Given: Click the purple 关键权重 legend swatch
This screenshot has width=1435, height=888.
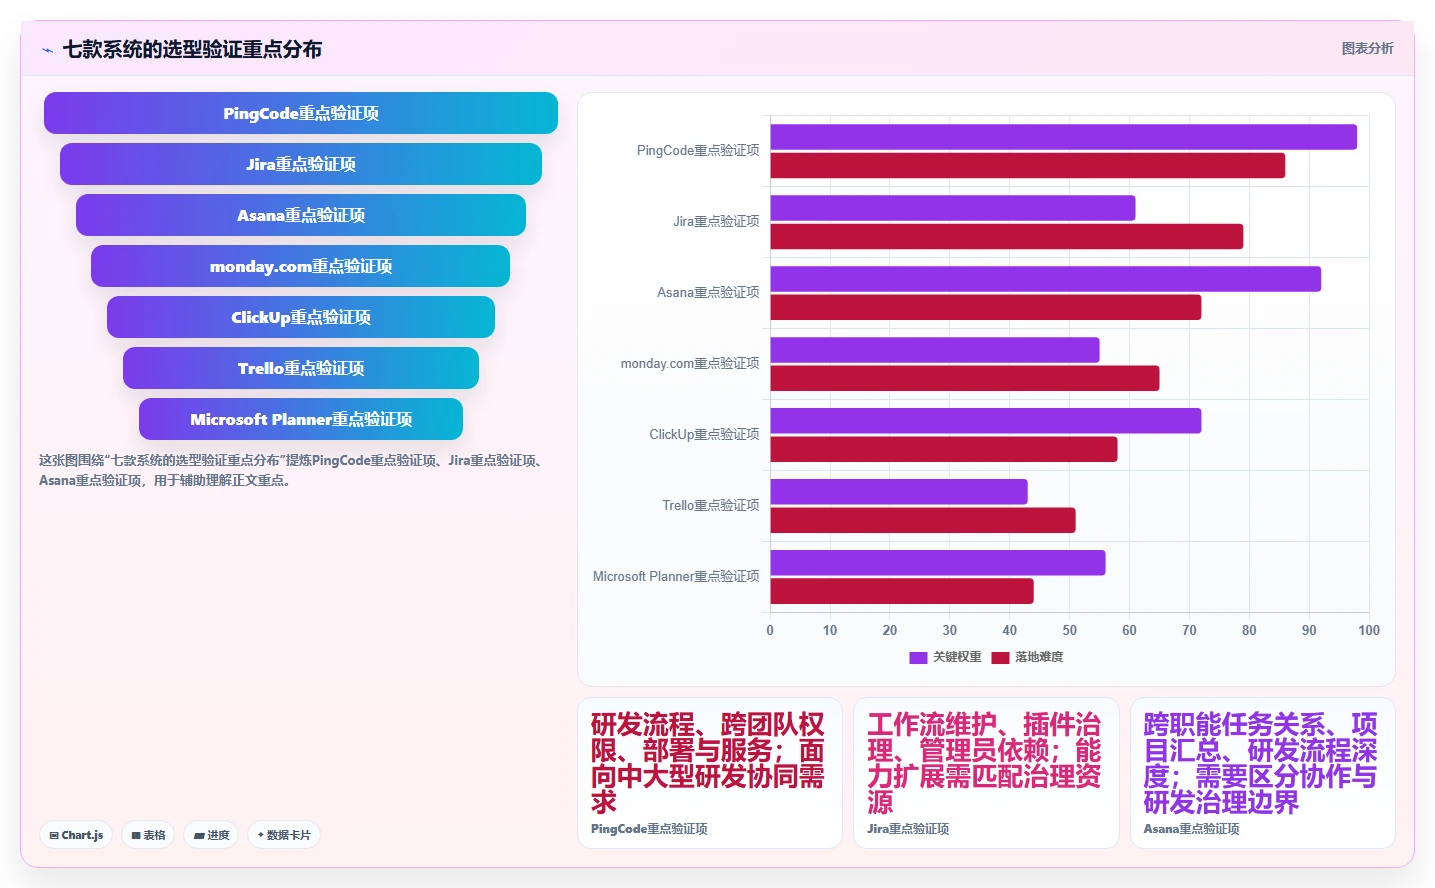Looking at the screenshot, I should tap(918, 657).
